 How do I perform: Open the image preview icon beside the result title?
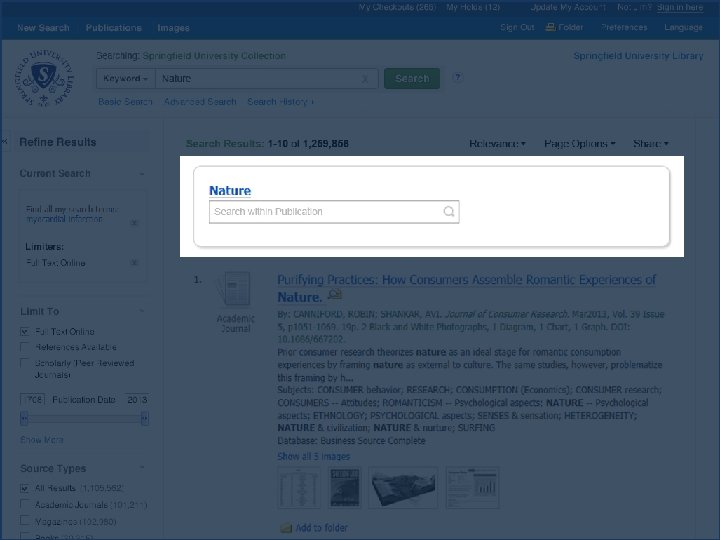pyautogui.click(x=335, y=294)
